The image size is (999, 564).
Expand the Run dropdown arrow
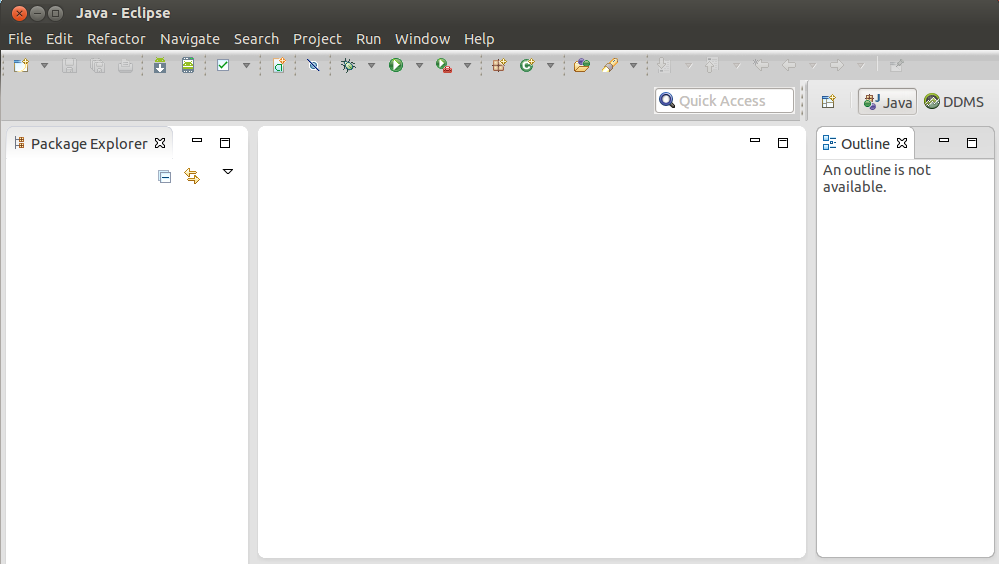(419, 66)
